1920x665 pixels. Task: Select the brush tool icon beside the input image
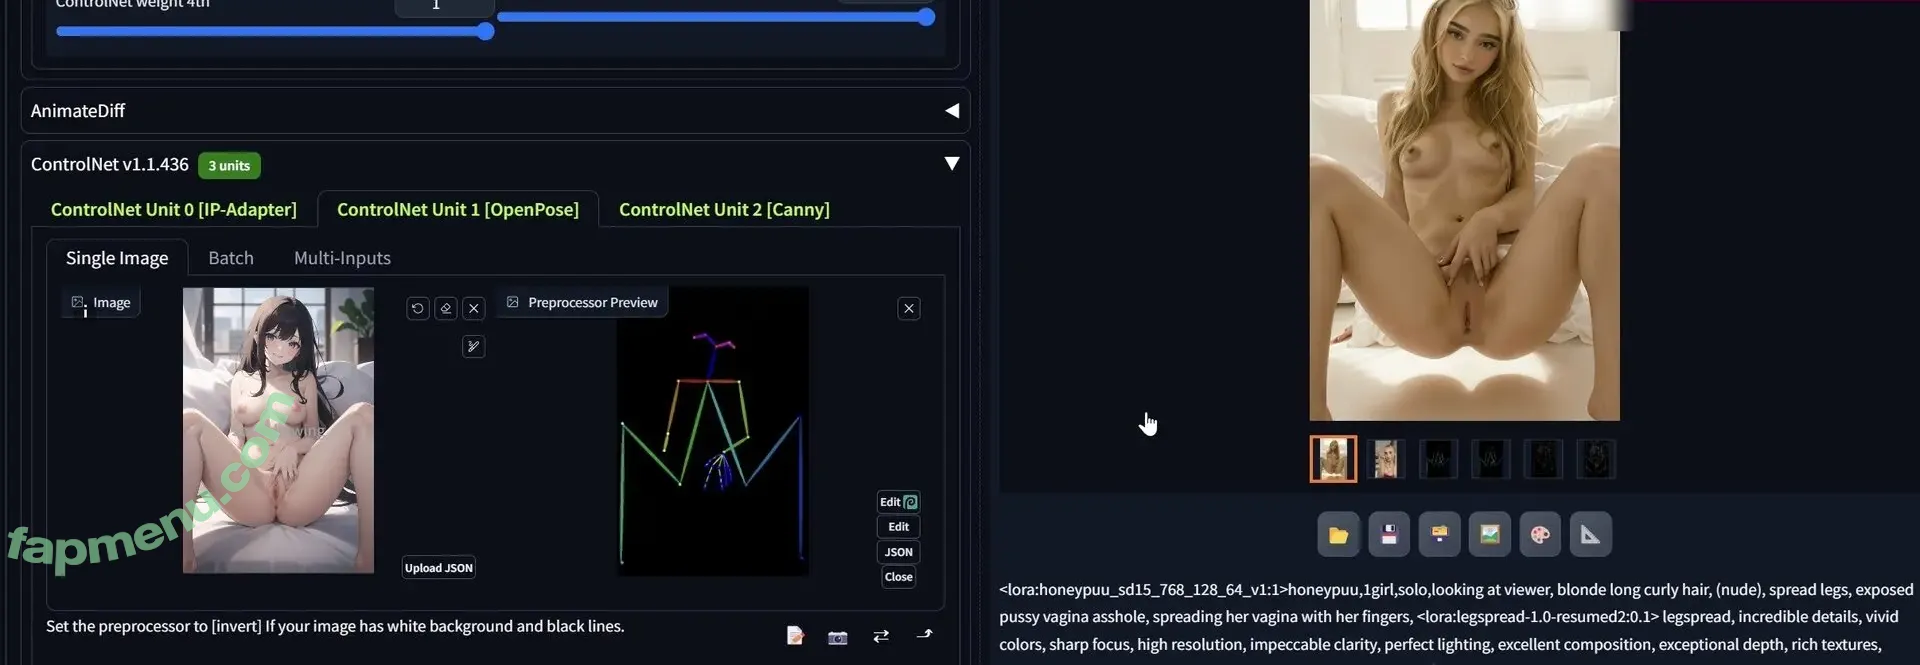pyautogui.click(x=474, y=347)
